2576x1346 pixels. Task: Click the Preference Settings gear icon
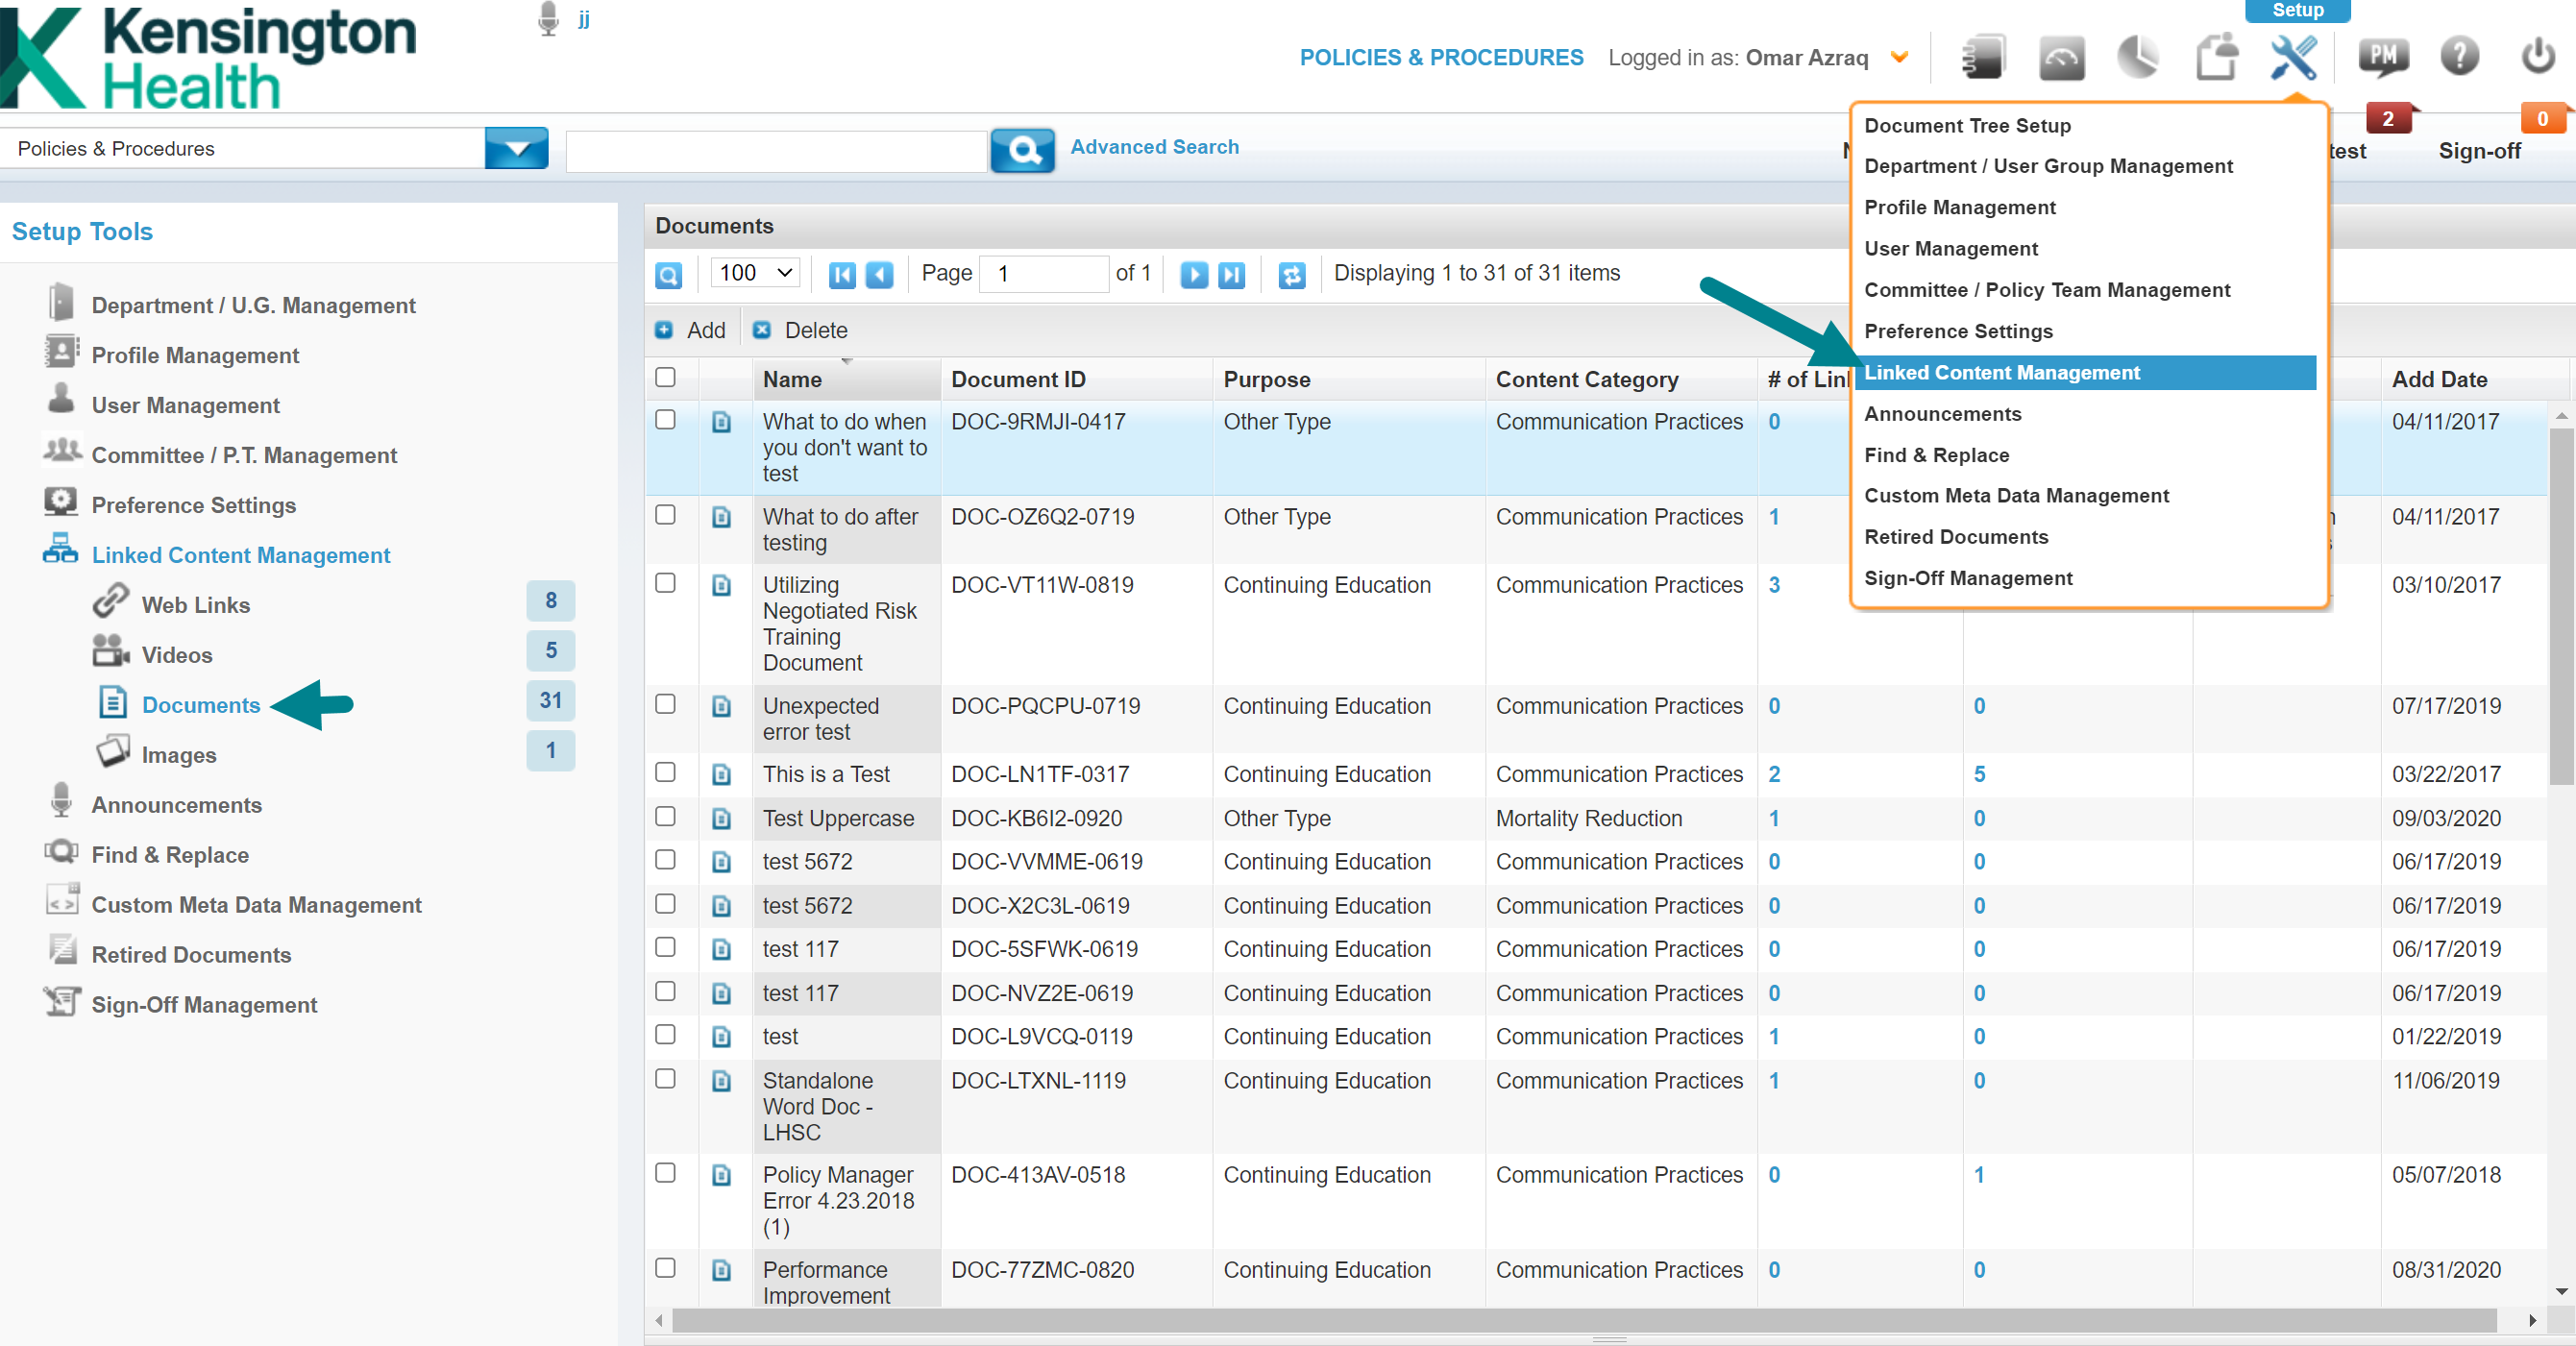coord(61,501)
